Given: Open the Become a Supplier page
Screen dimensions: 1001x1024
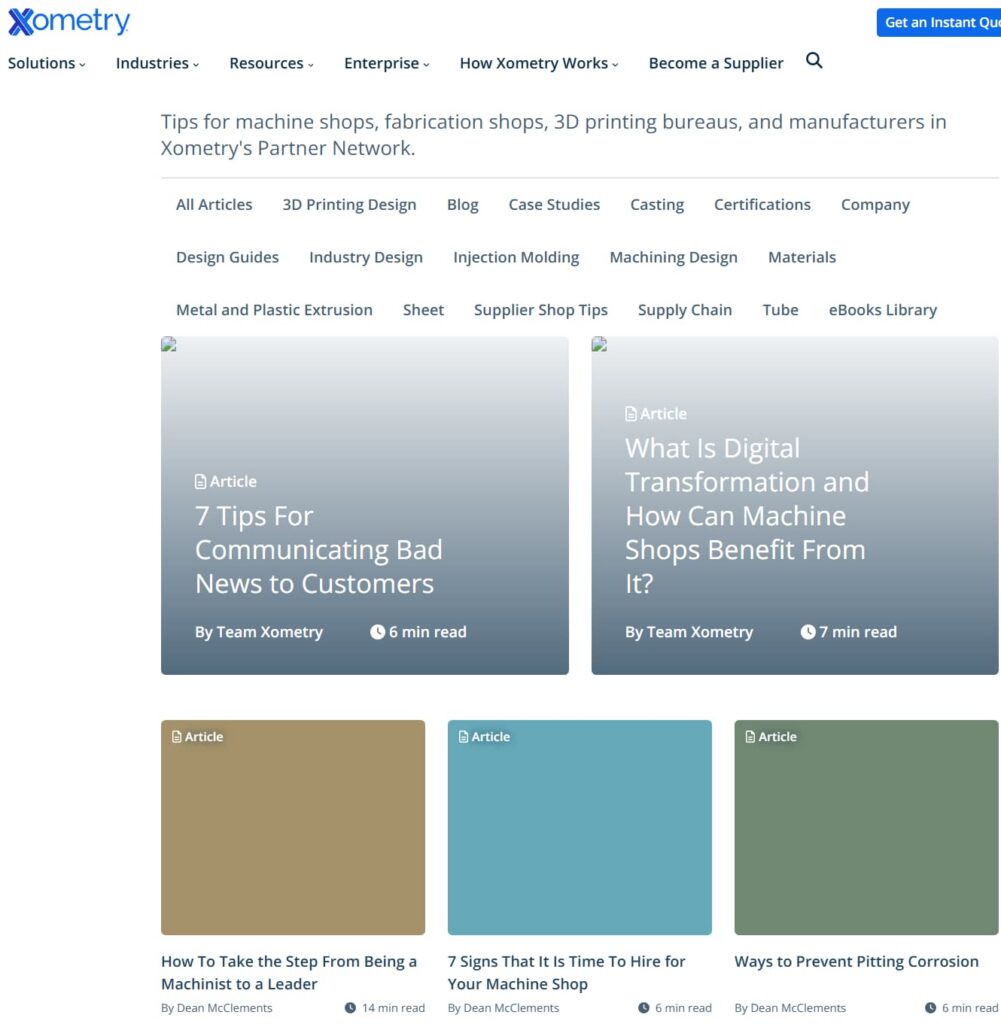Looking at the screenshot, I should [716, 63].
